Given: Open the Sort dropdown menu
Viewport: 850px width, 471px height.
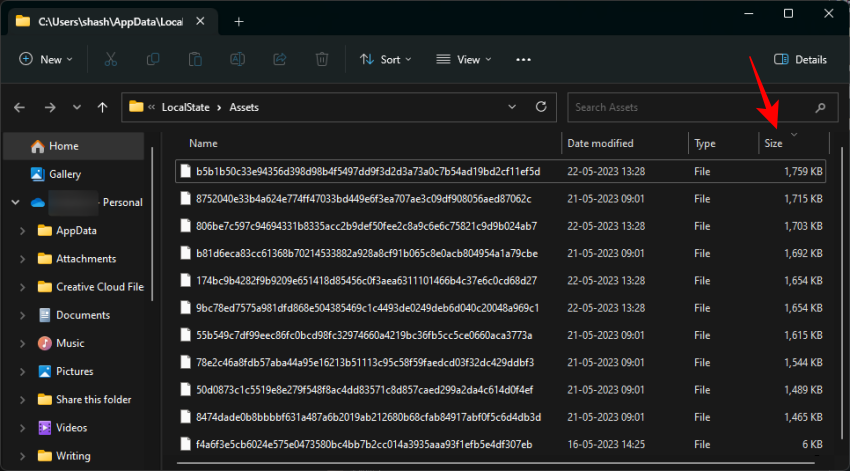Looking at the screenshot, I should point(385,60).
